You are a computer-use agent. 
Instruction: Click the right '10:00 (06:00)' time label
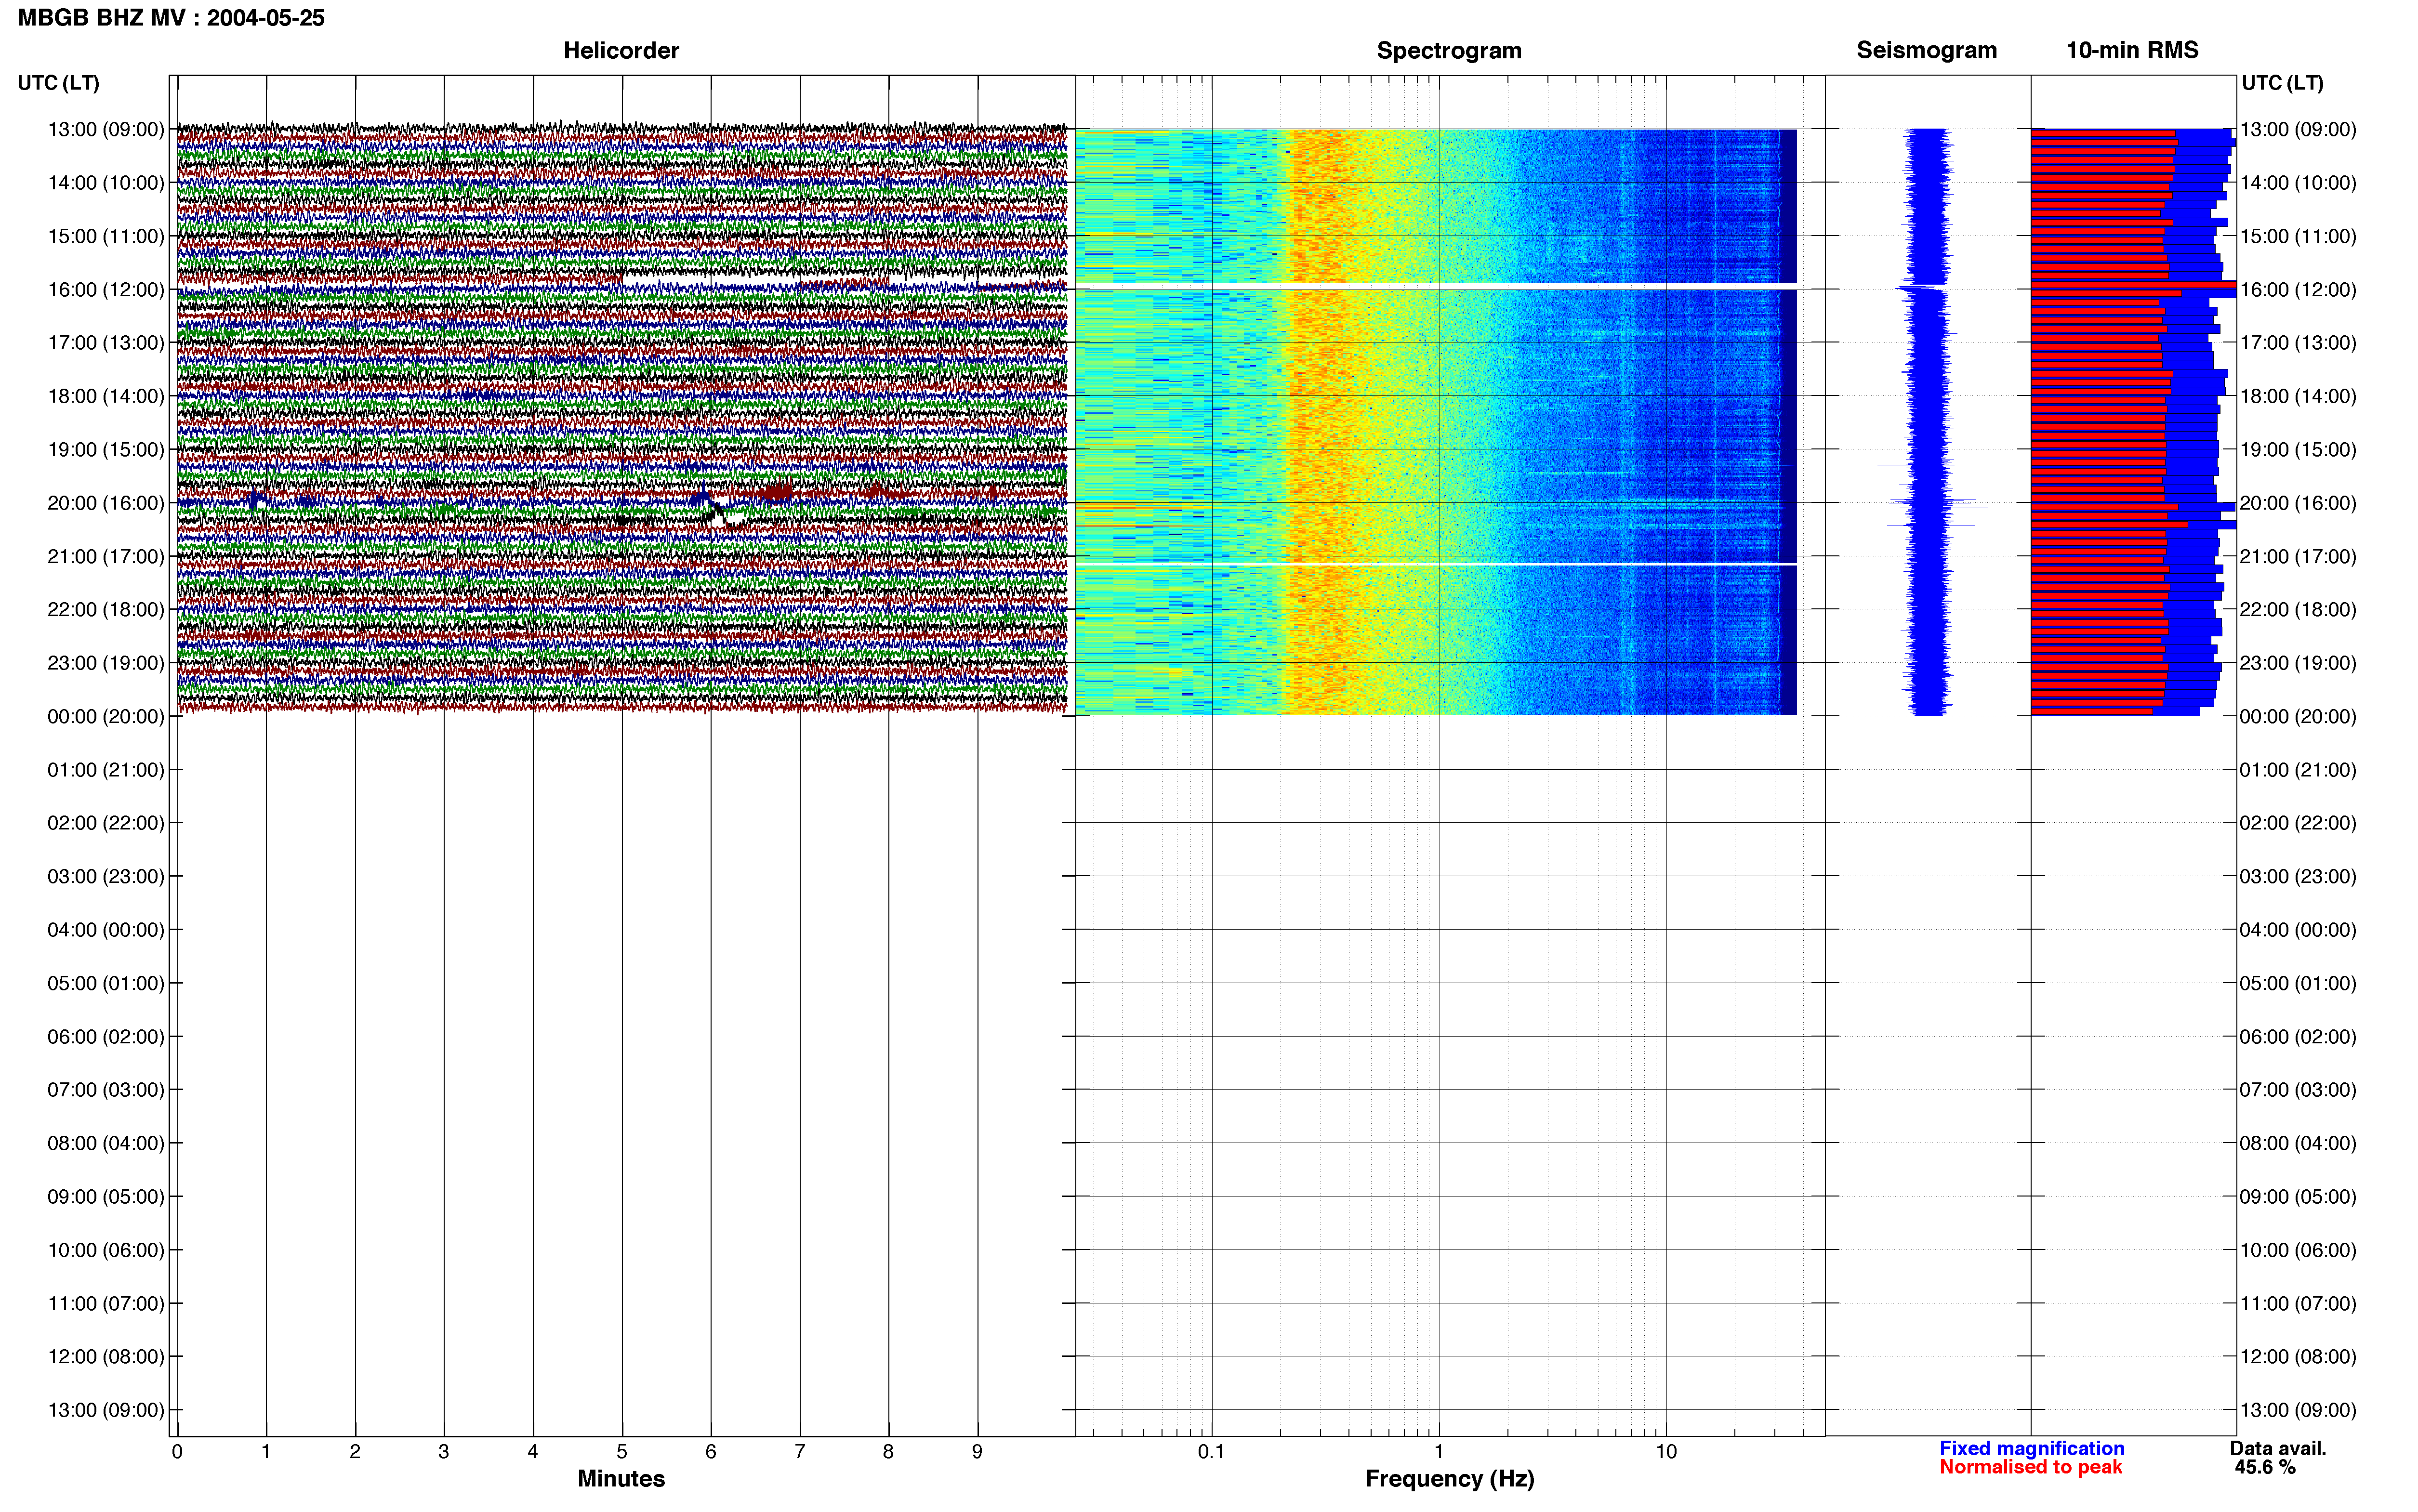[x=2298, y=1250]
